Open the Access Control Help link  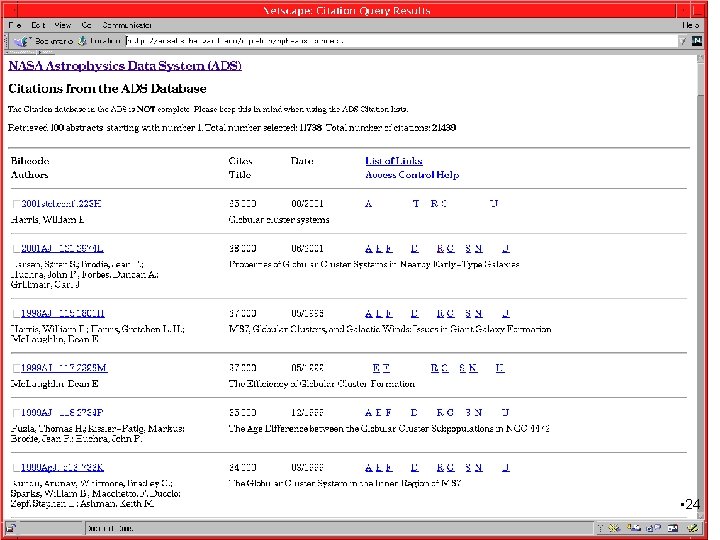[x=412, y=174]
